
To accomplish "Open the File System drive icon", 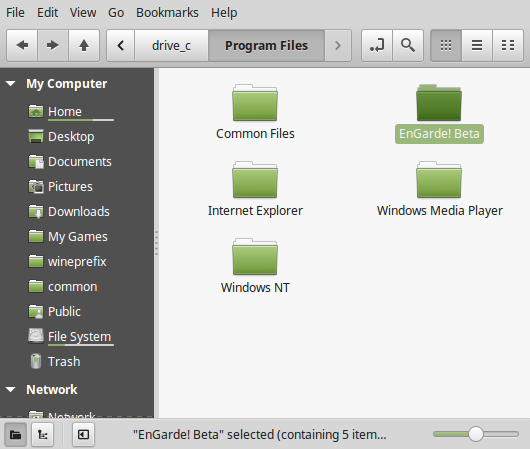I will 36,336.
